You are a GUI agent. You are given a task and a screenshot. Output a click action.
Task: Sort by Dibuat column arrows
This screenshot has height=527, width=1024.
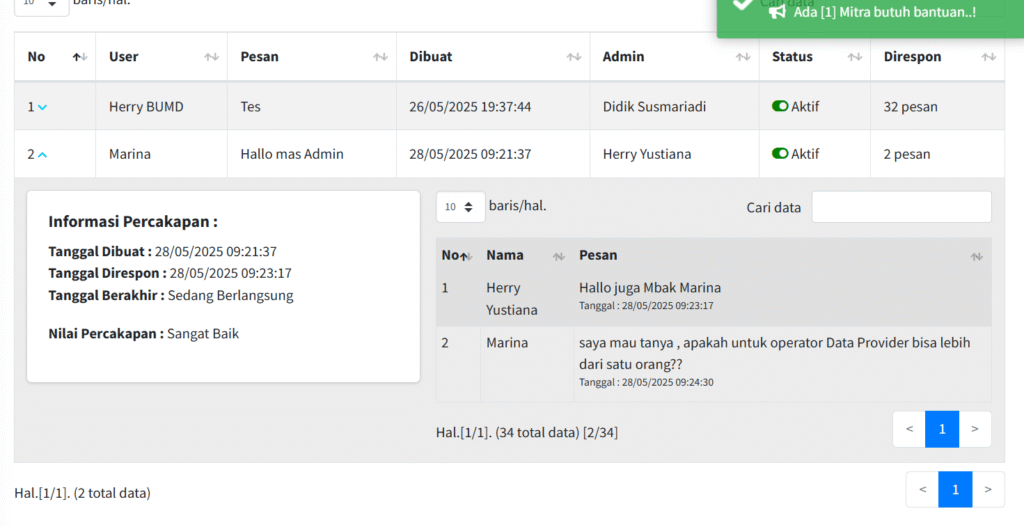coord(573,57)
